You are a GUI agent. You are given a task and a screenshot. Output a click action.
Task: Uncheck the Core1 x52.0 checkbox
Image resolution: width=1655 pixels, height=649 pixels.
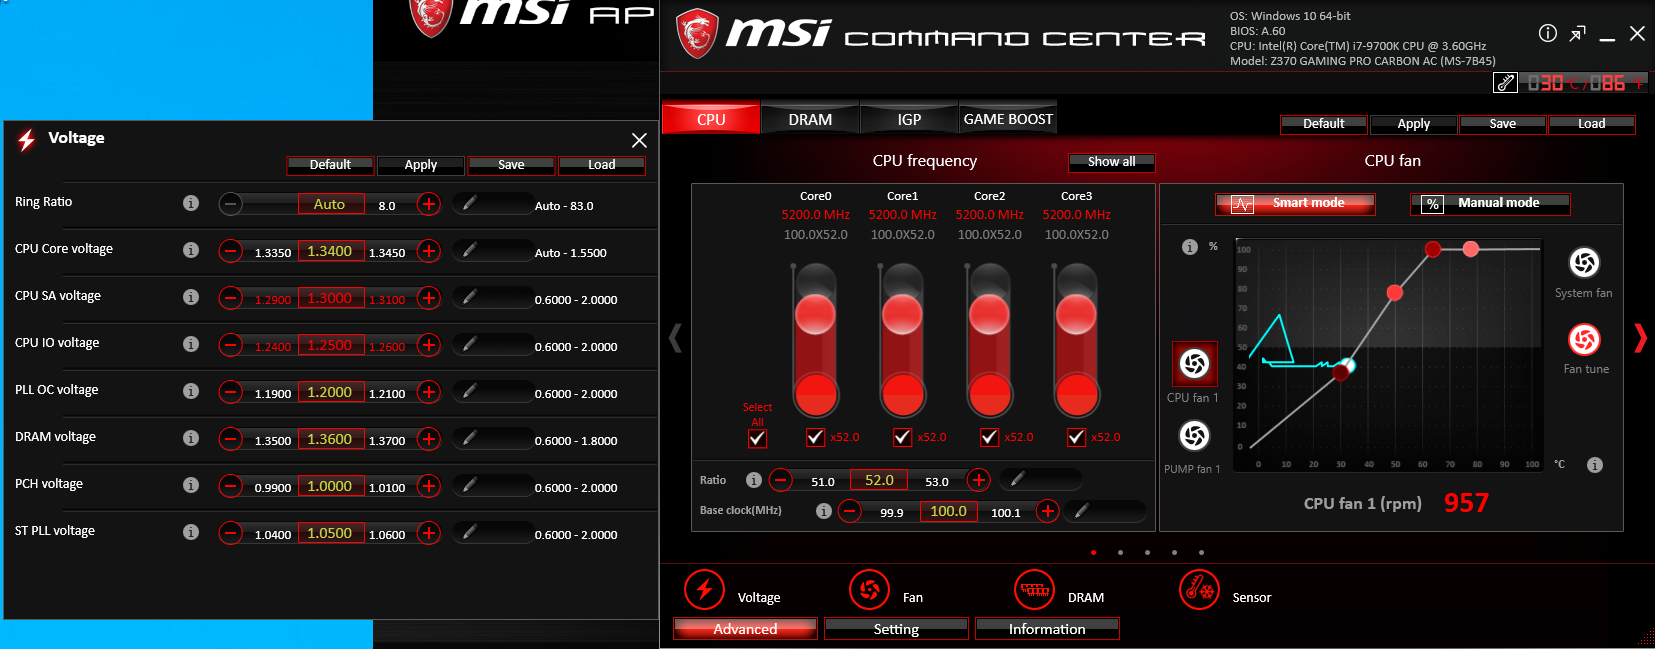(x=902, y=437)
